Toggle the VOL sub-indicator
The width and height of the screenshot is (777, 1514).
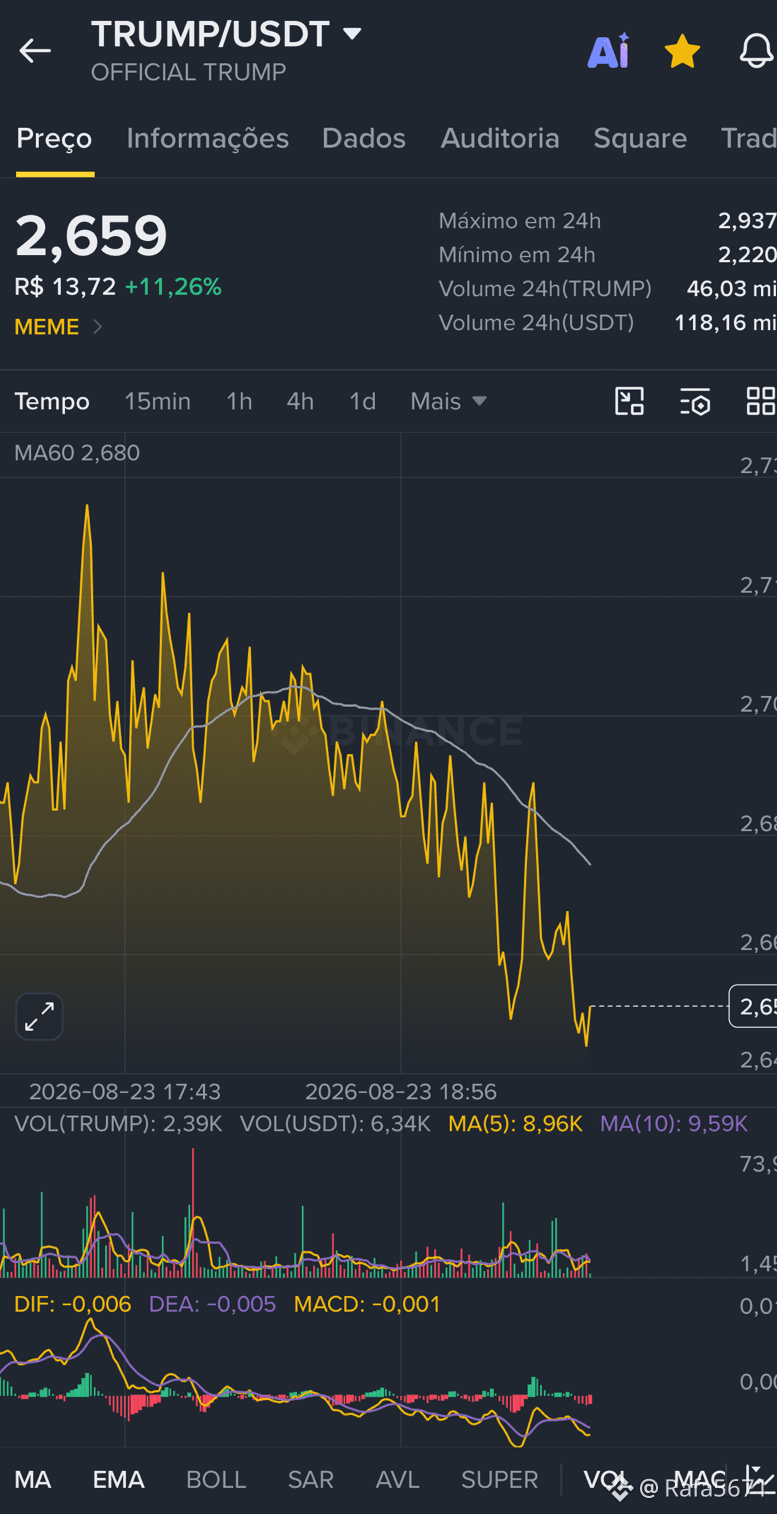click(x=606, y=1479)
